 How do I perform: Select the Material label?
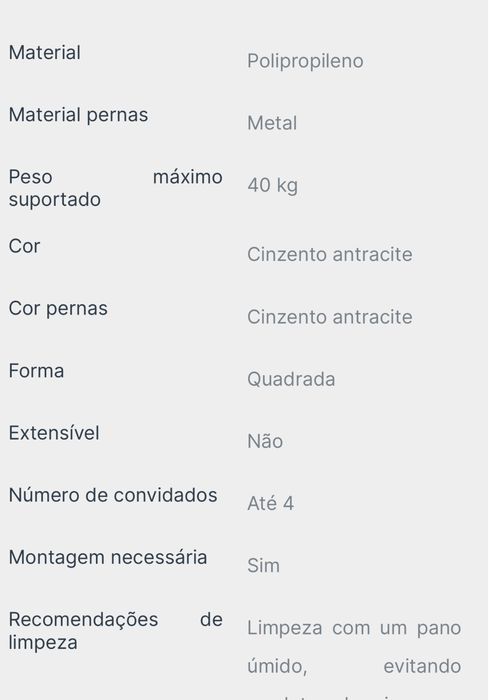(45, 53)
